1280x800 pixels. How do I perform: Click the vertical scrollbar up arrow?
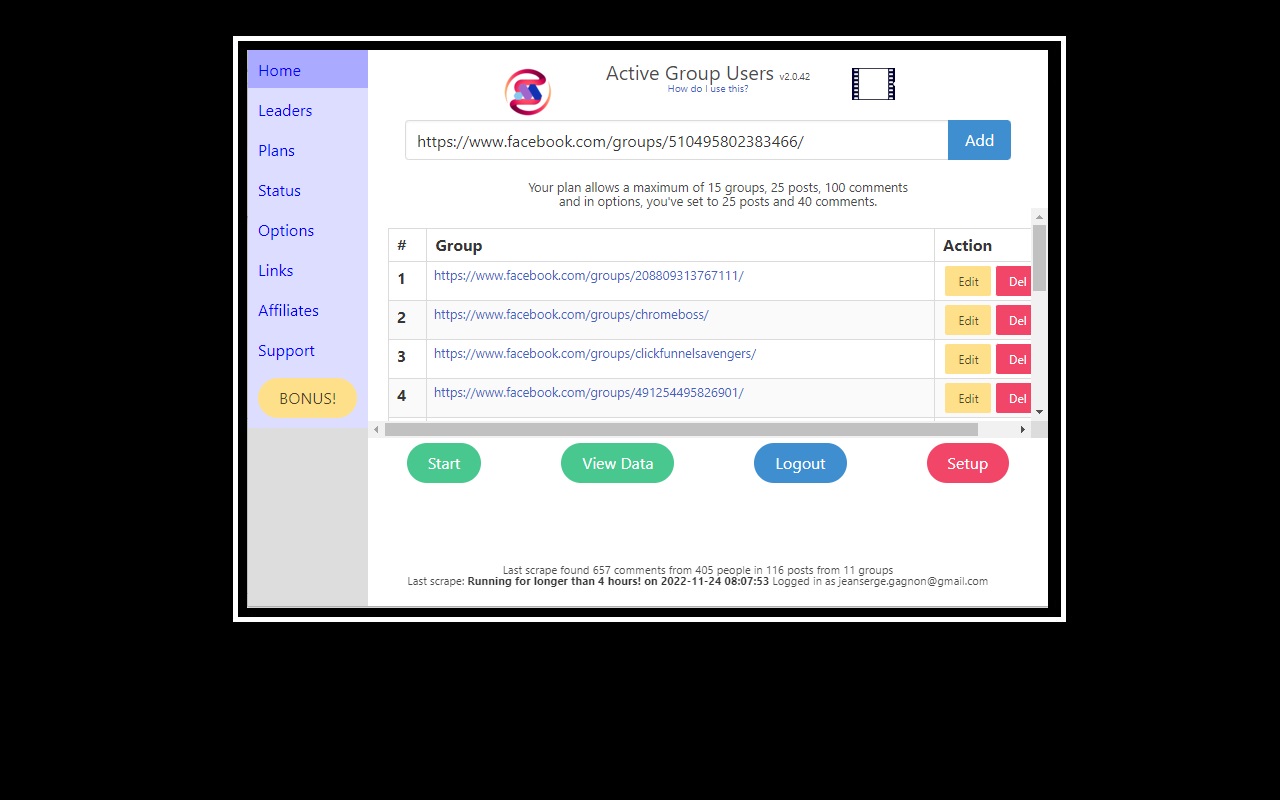(1039, 216)
